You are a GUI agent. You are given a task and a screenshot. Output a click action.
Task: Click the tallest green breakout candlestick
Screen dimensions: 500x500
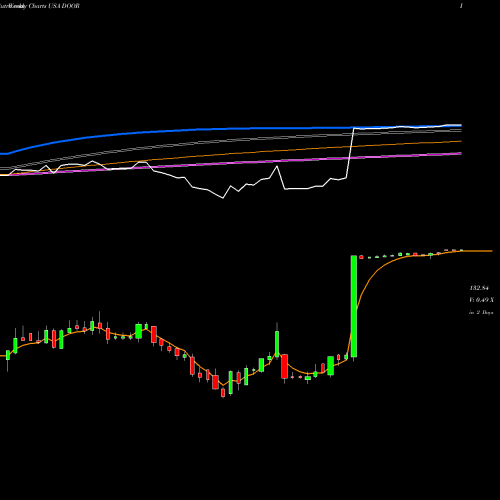[x=354, y=306]
